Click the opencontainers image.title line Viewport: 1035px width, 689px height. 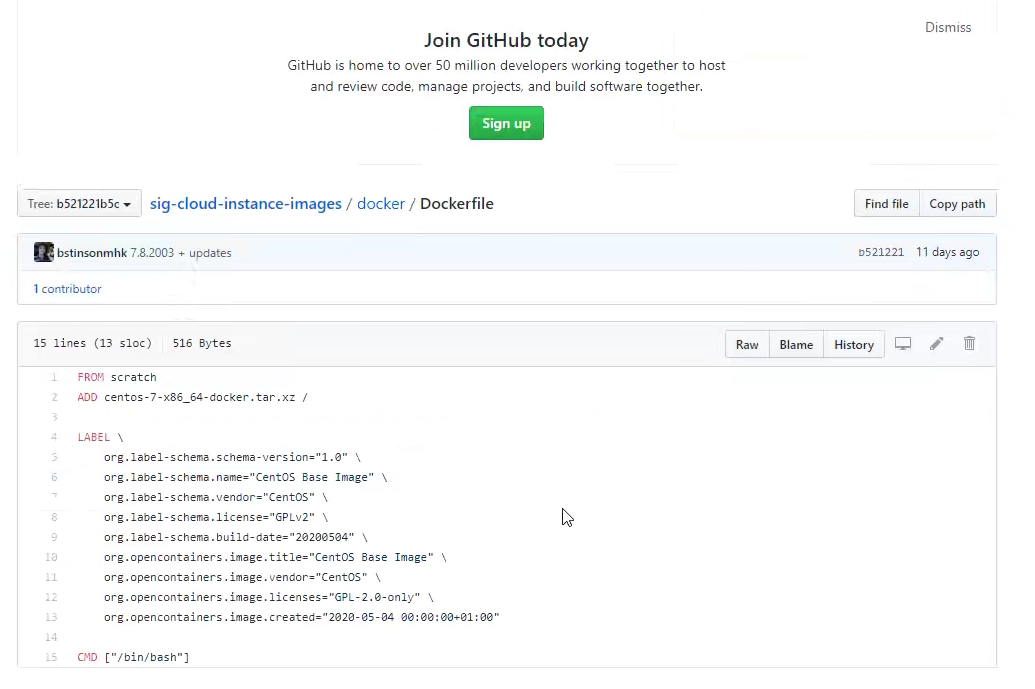tap(275, 557)
